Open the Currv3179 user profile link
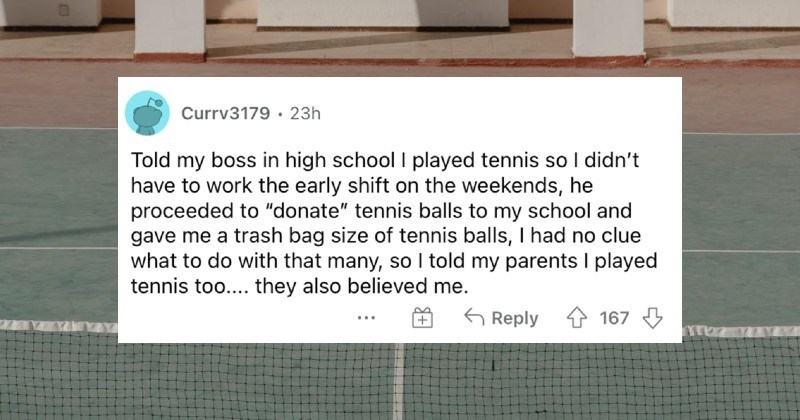The height and width of the screenshot is (420, 800). pyautogui.click(x=225, y=114)
